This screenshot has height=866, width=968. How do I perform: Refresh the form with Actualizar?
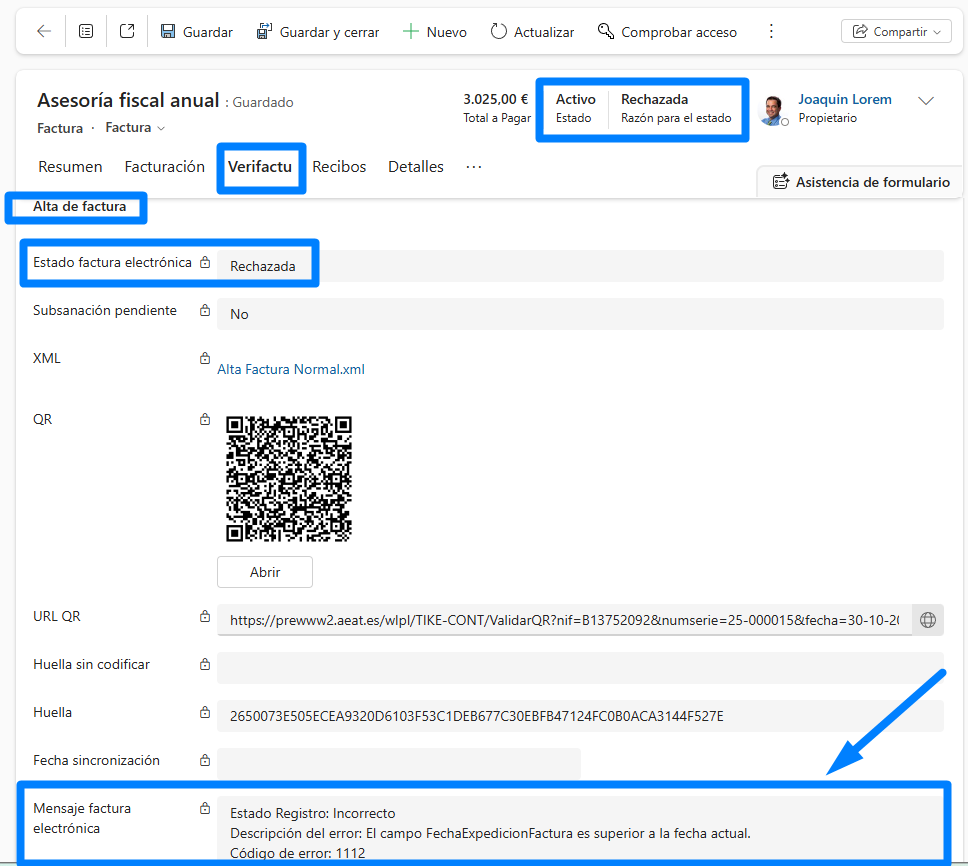click(x=532, y=32)
